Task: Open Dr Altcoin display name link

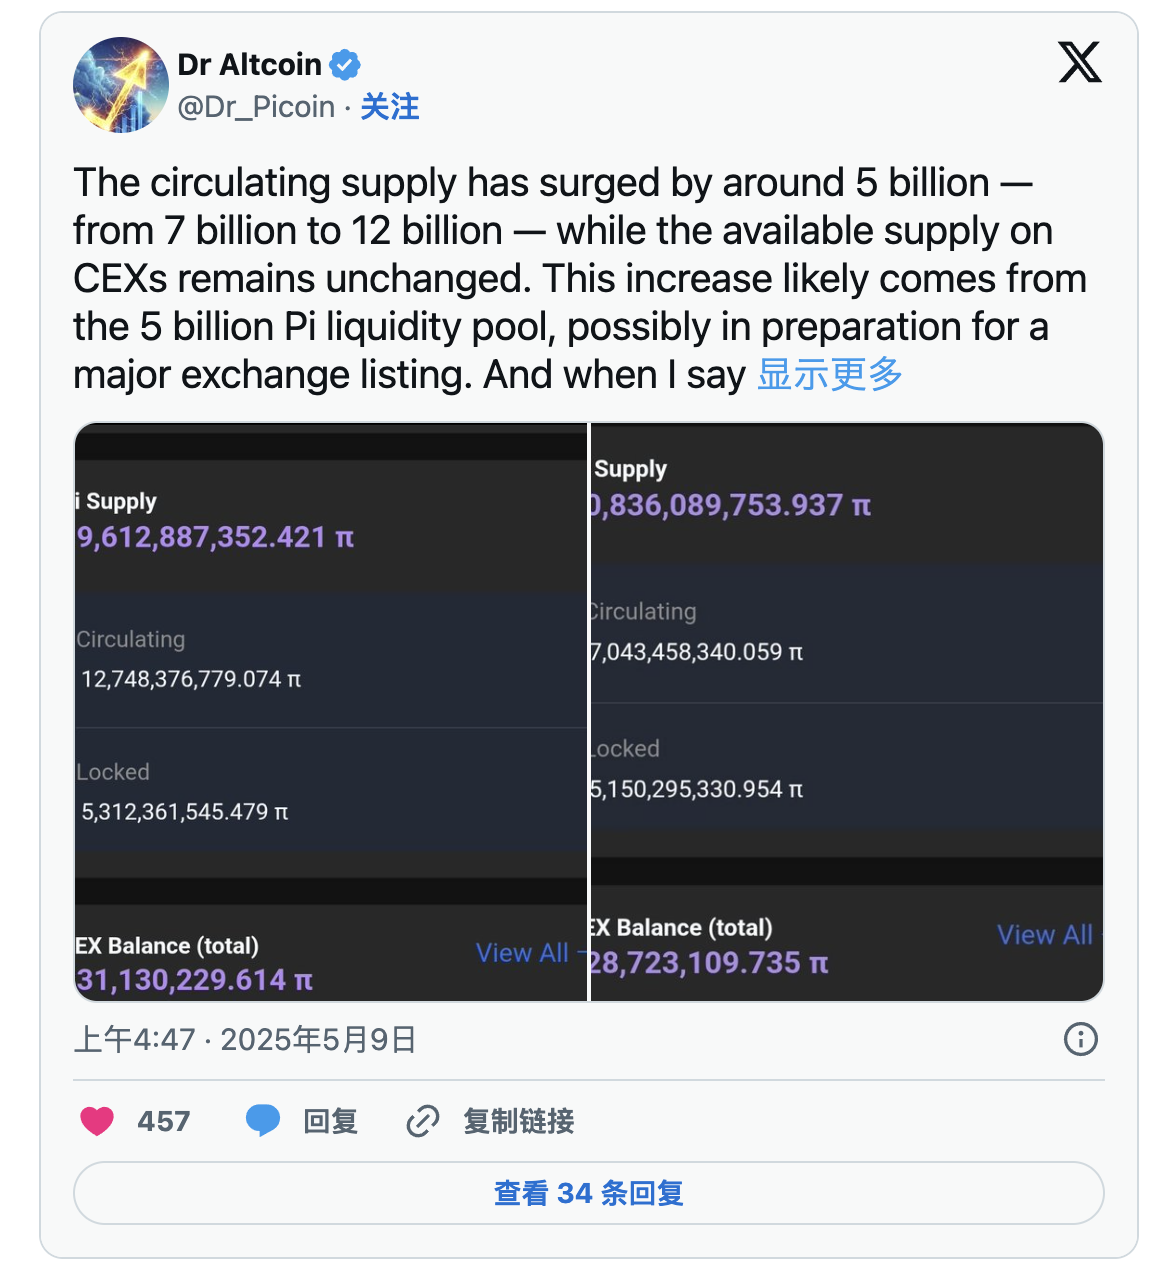Action: 249,65
